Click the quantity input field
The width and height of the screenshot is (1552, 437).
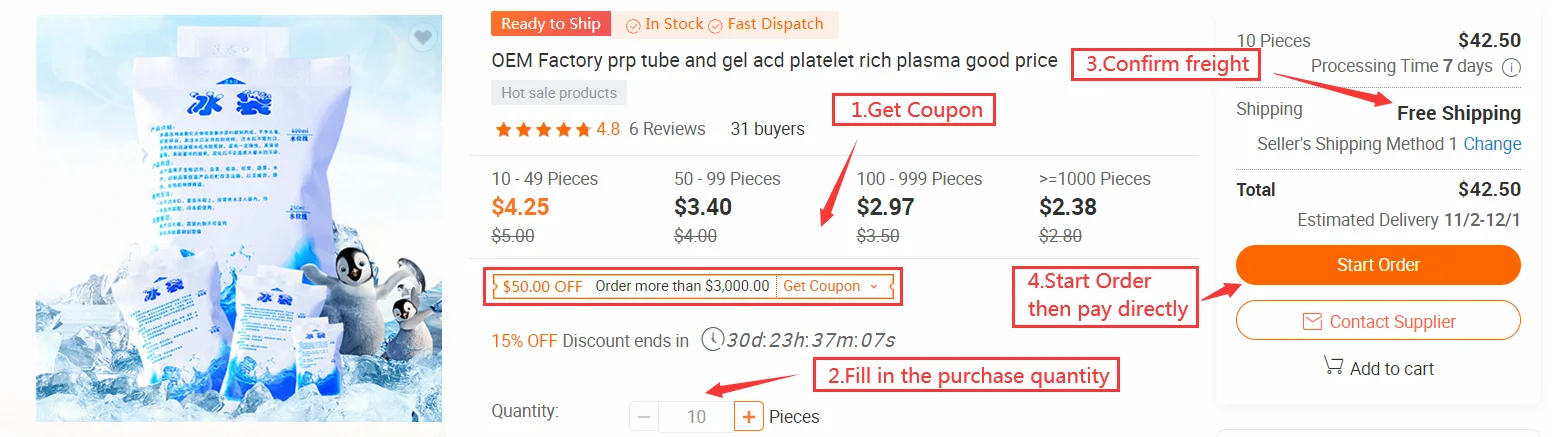click(x=696, y=416)
